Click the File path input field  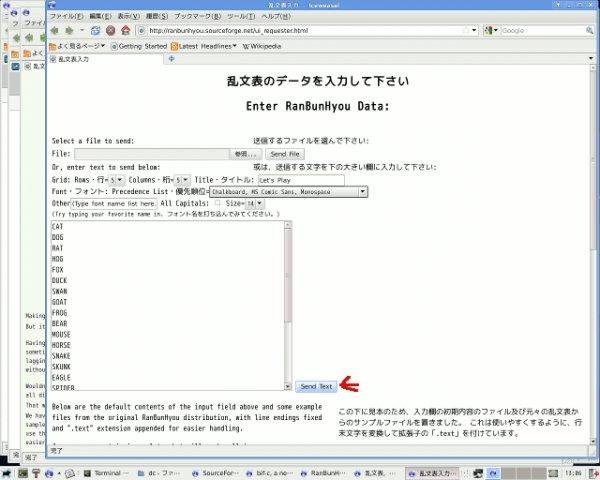click(x=152, y=154)
